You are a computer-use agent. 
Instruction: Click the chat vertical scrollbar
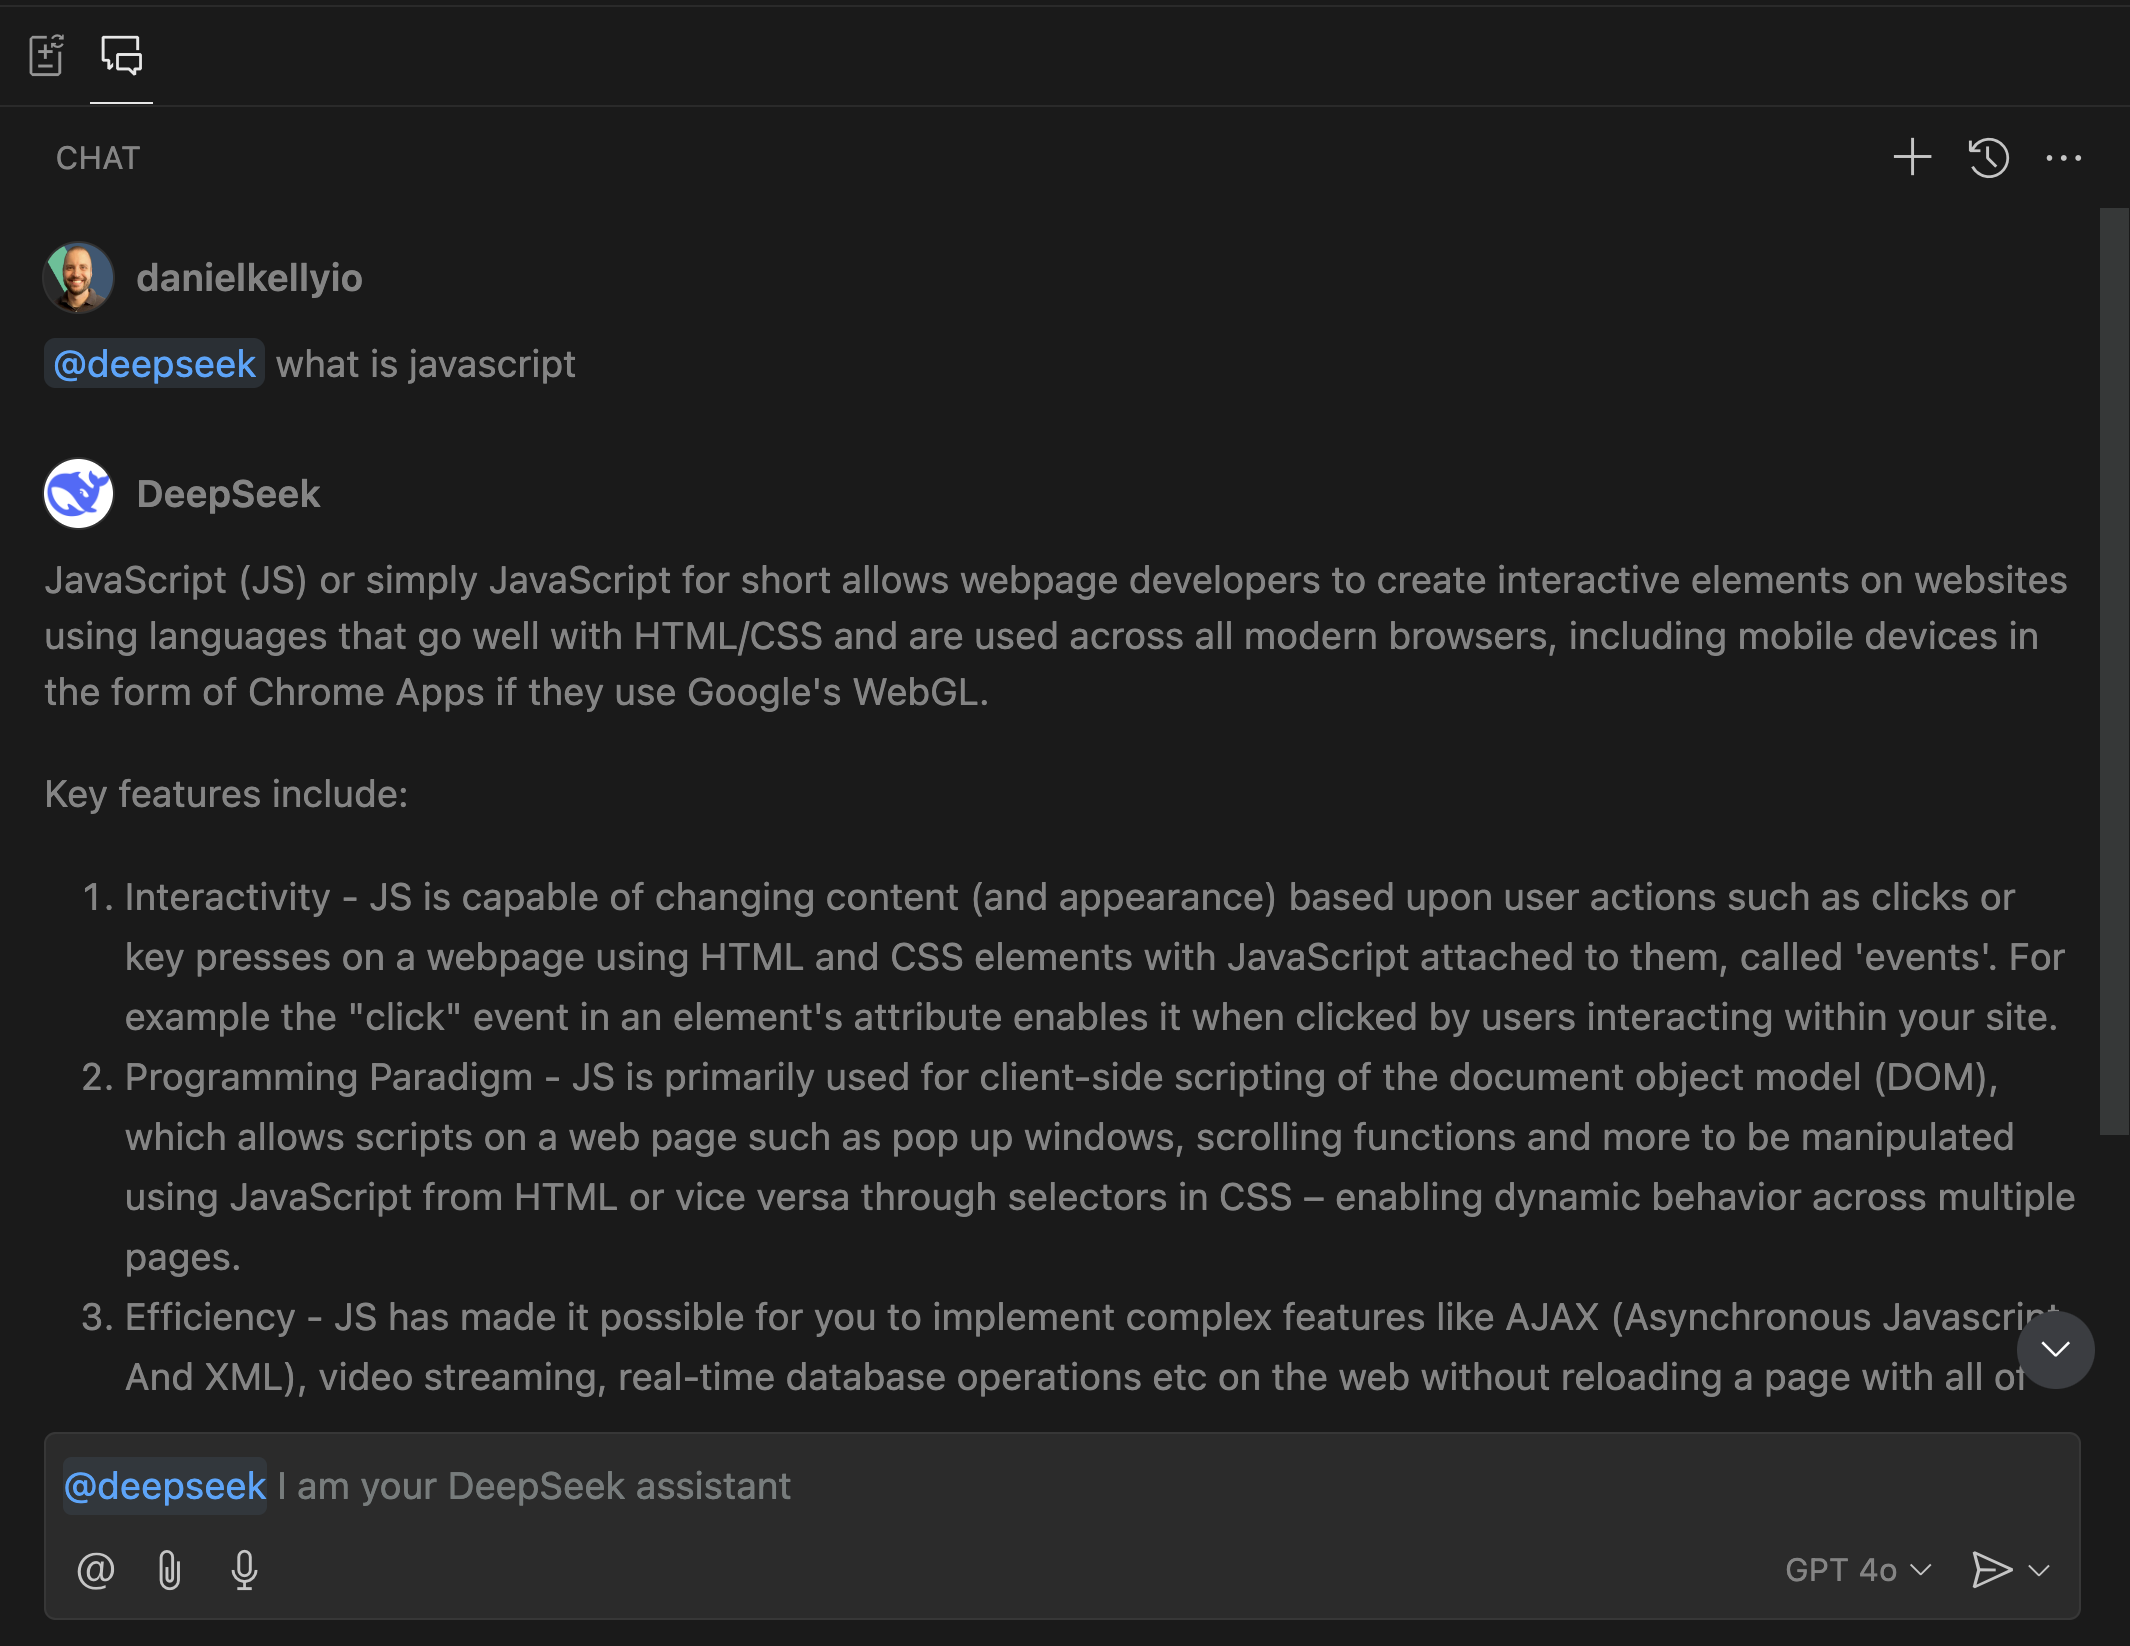(x=2113, y=670)
